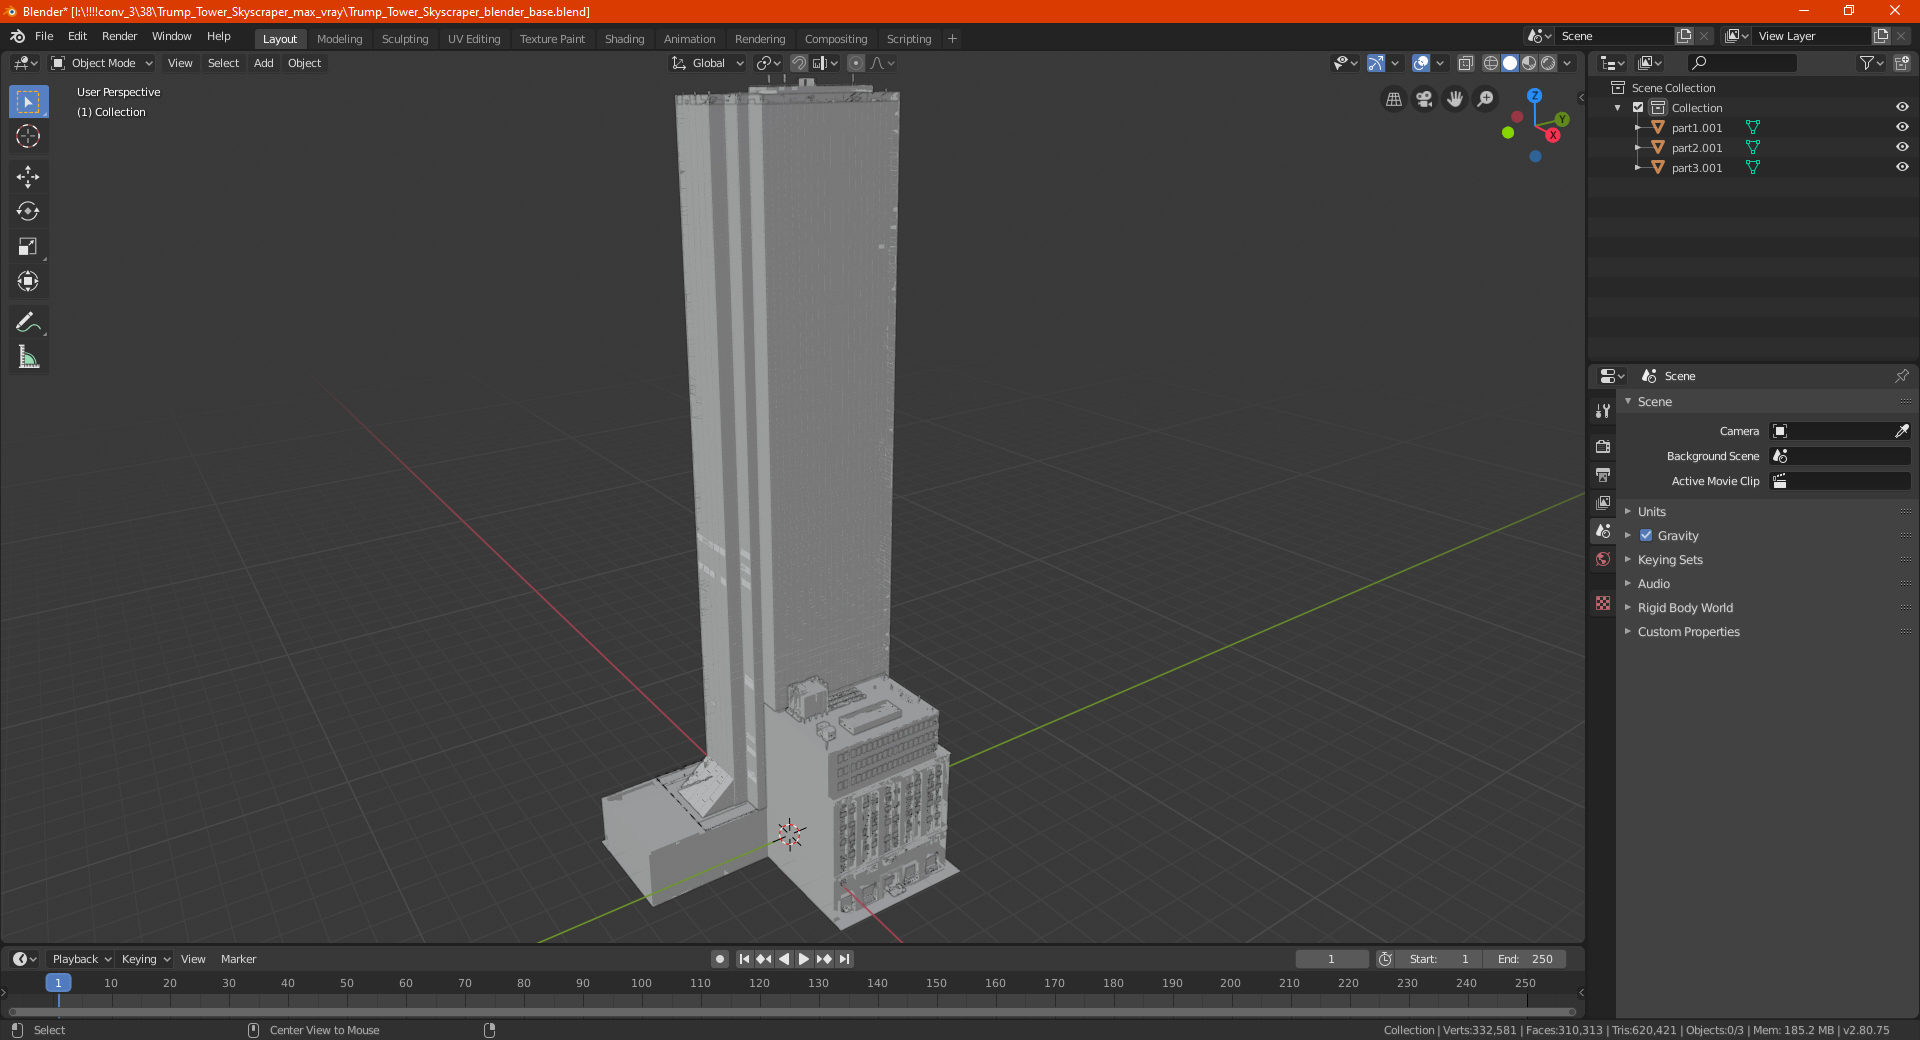Select the Annotate tool
Viewport: 1920px width, 1040px height.
pos(28,323)
